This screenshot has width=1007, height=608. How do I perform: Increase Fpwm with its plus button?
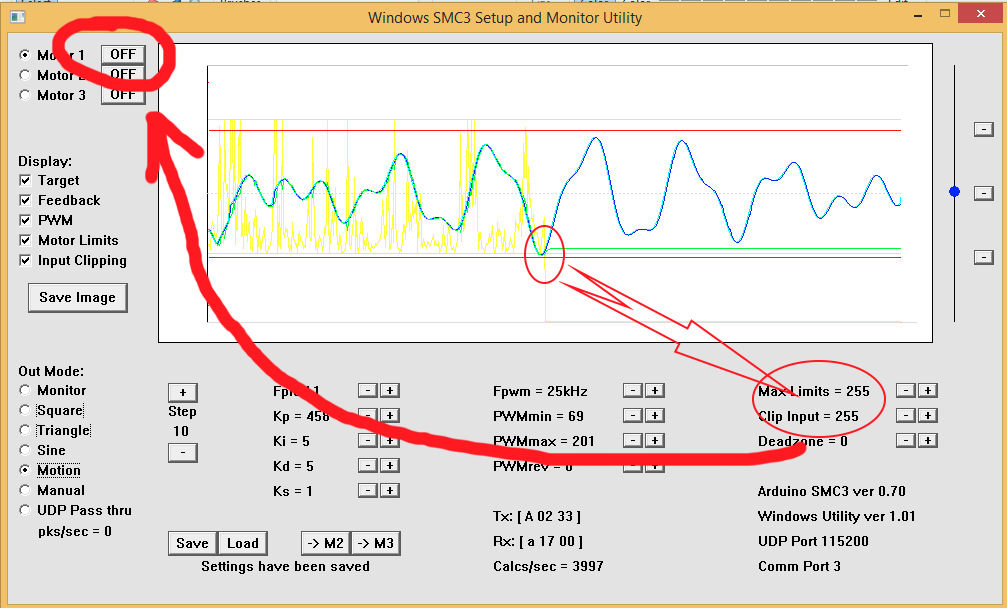[x=655, y=390]
